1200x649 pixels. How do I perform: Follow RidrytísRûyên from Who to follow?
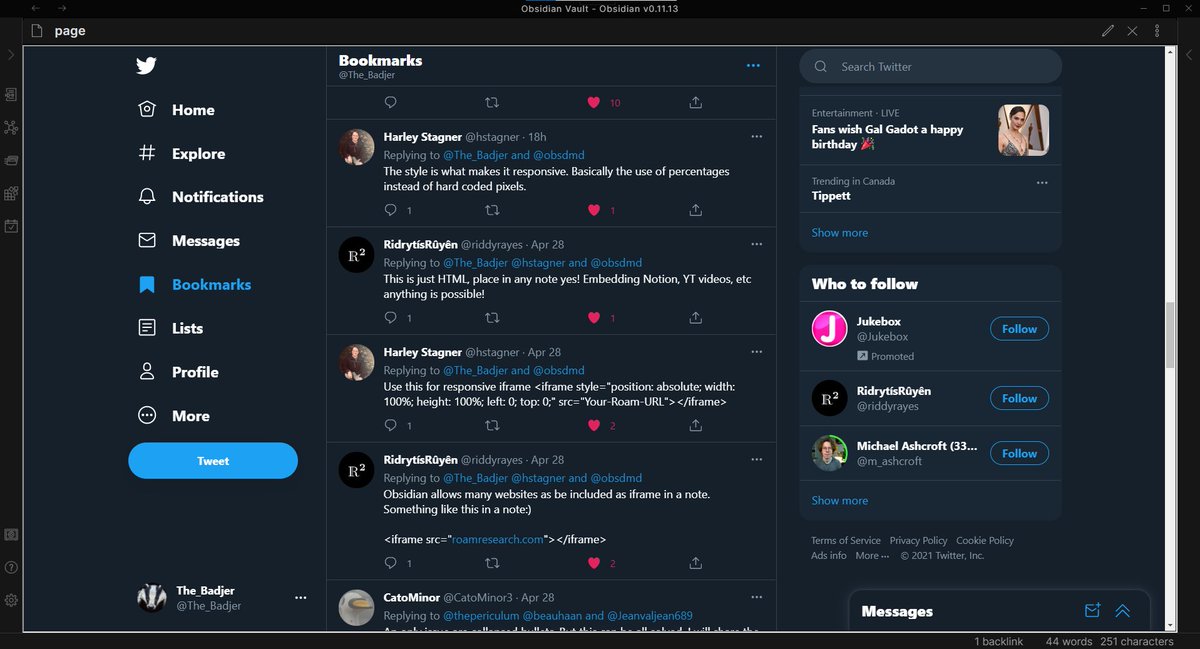[x=1019, y=398]
